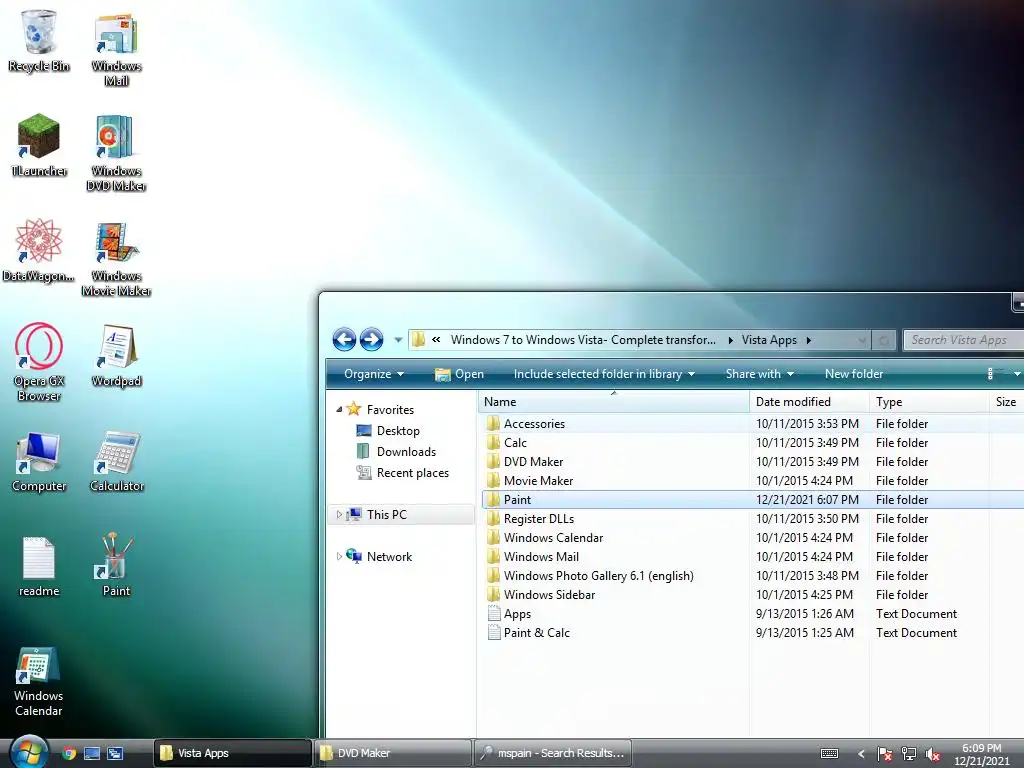
Task: Show hidden tray icons arrow
Action: click(x=861, y=754)
